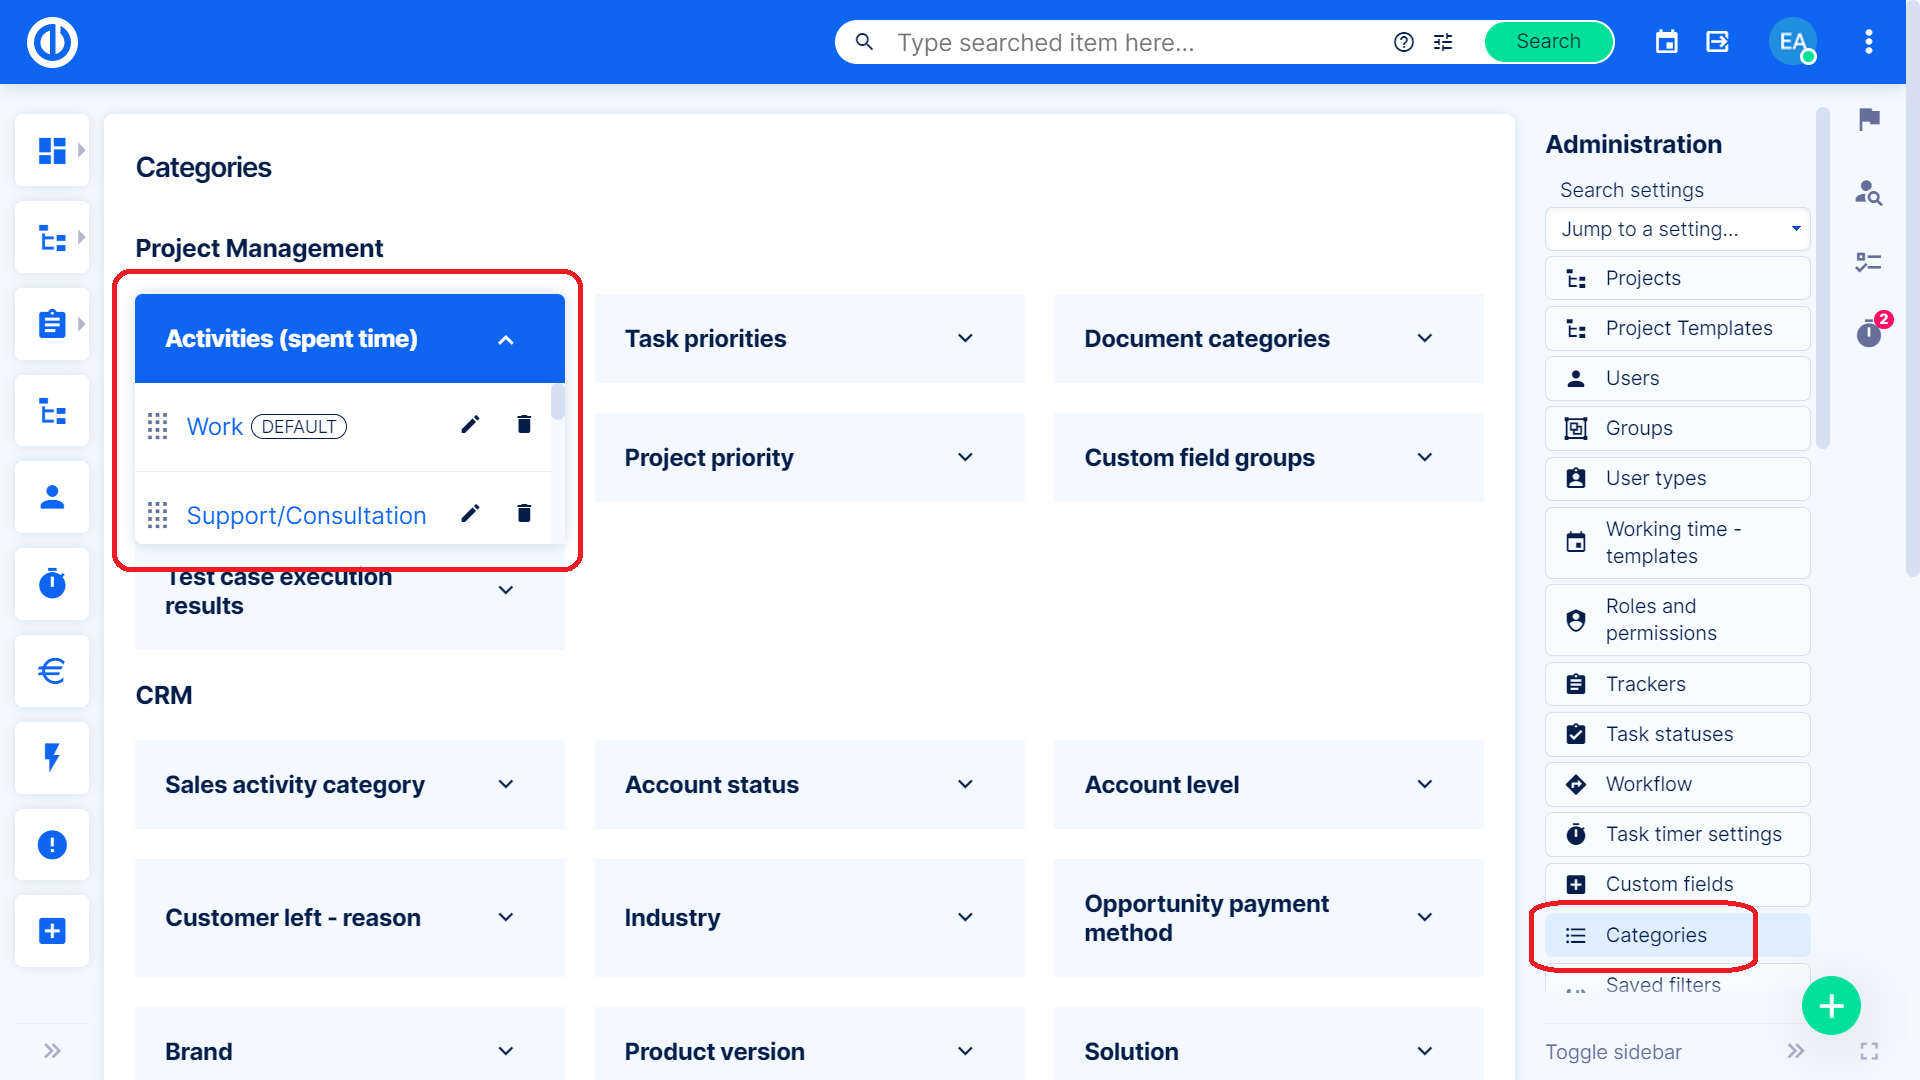The width and height of the screenshot is (1920, 1080).
Task: Open the Support/Consultation link
Action: 306,516
